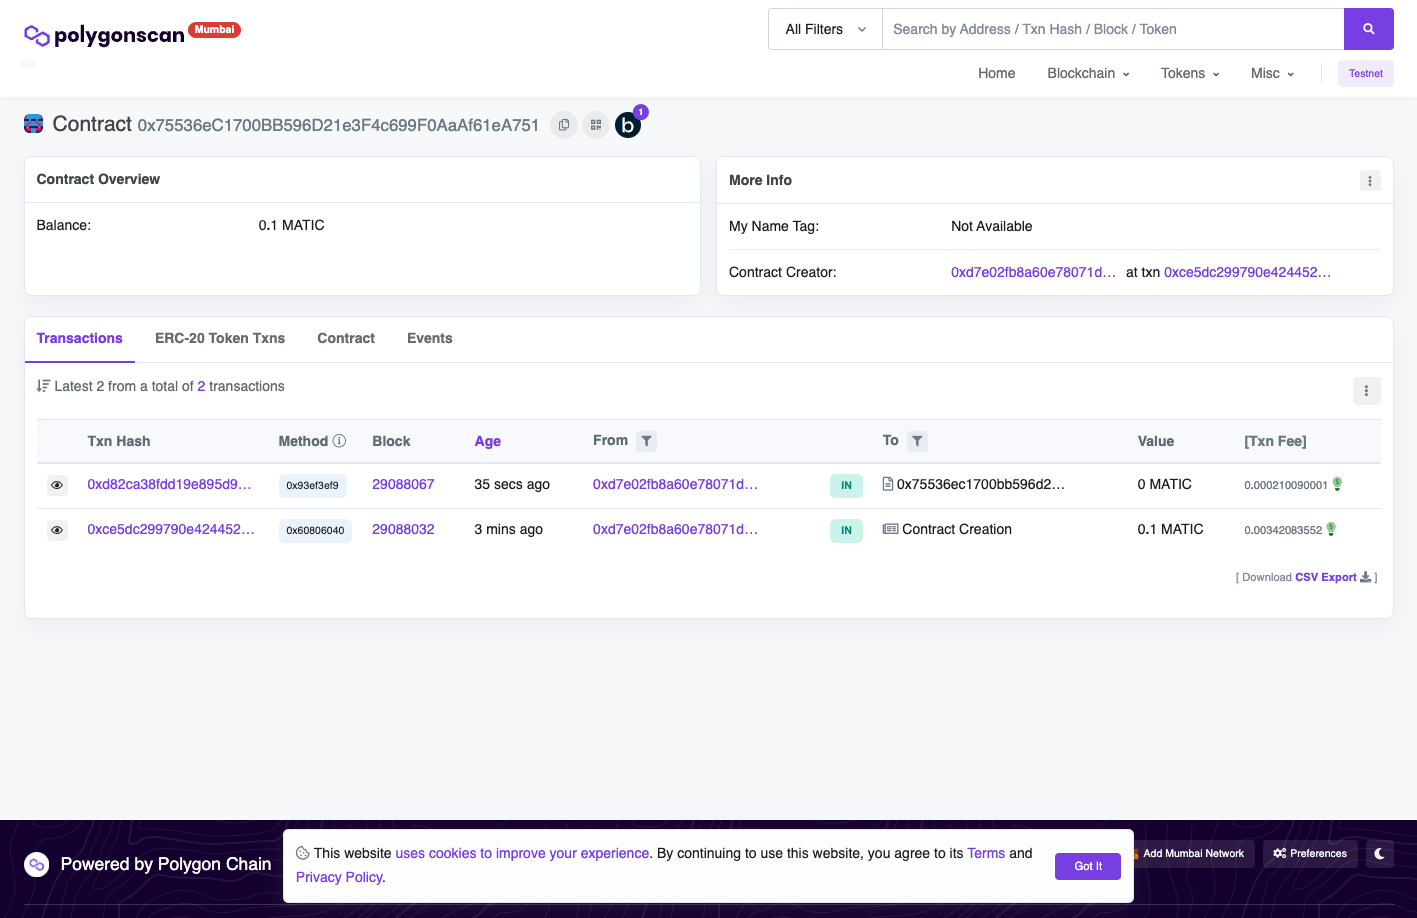This screenshot has width=1417, height=918.
Task: Open transactions table three-dot options menu
Action: (1366, 391)
